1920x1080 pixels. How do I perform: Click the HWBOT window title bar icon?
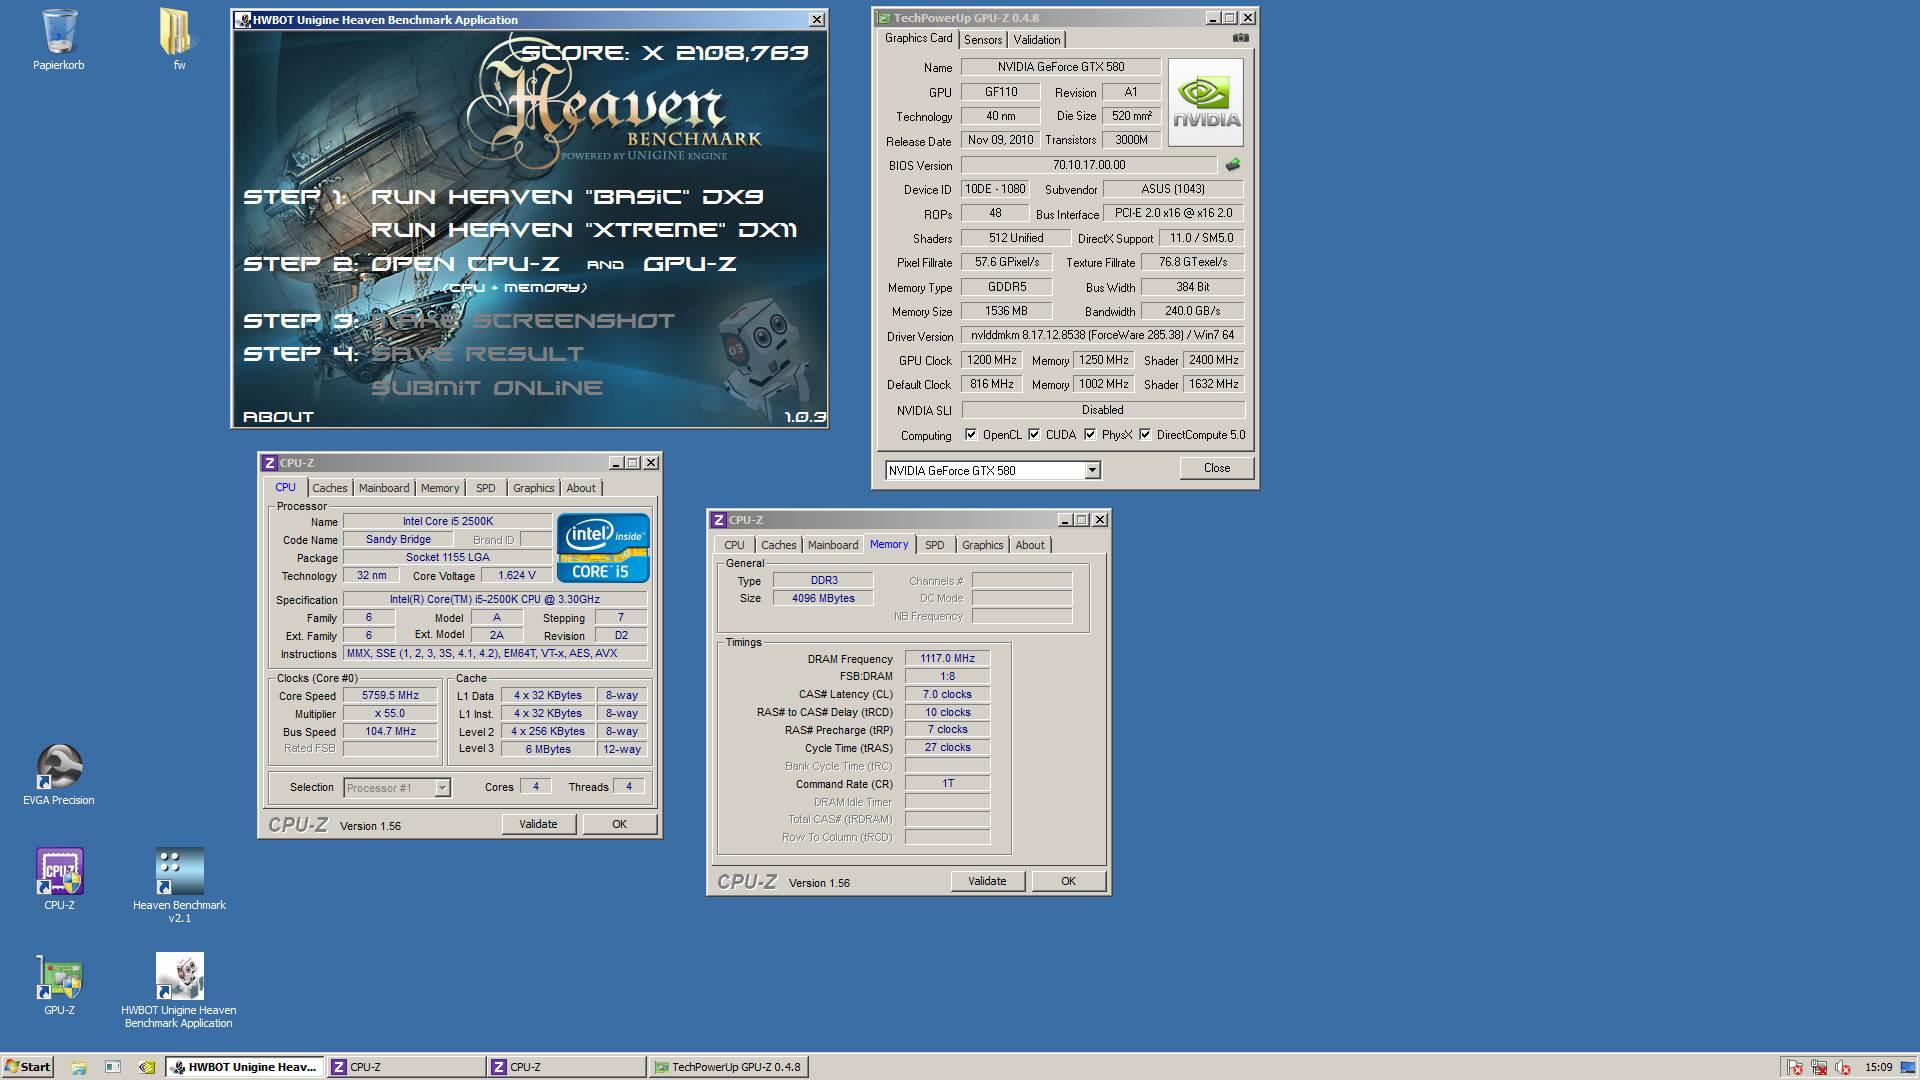[x=243, y=20]
